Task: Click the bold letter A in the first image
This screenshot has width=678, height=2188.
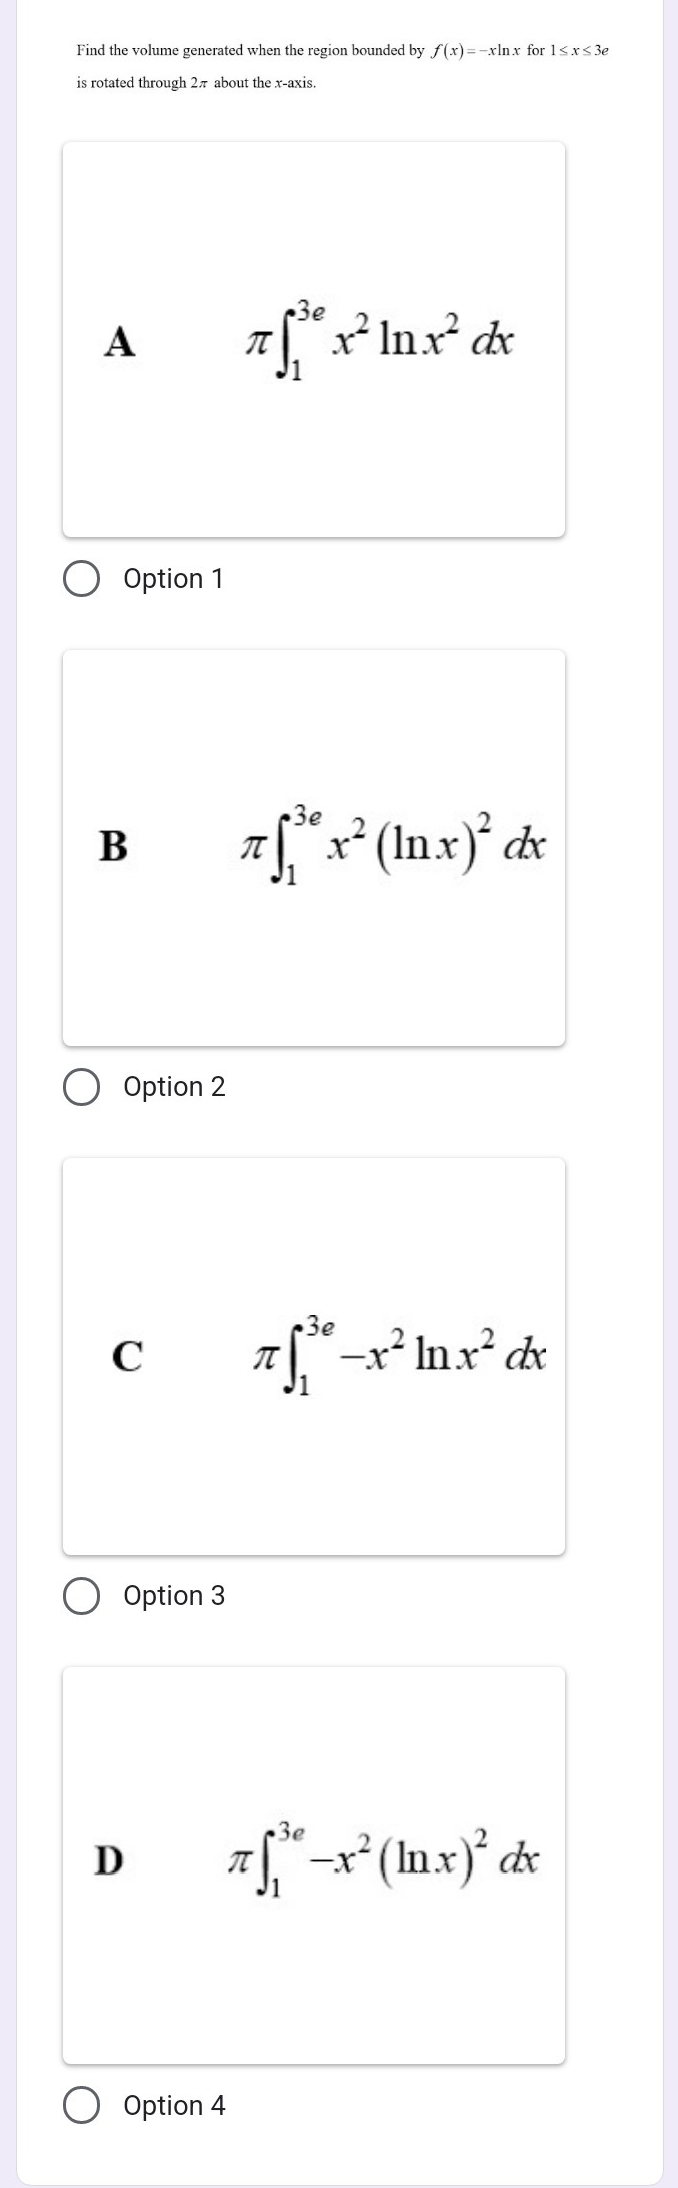Action: 120,341
